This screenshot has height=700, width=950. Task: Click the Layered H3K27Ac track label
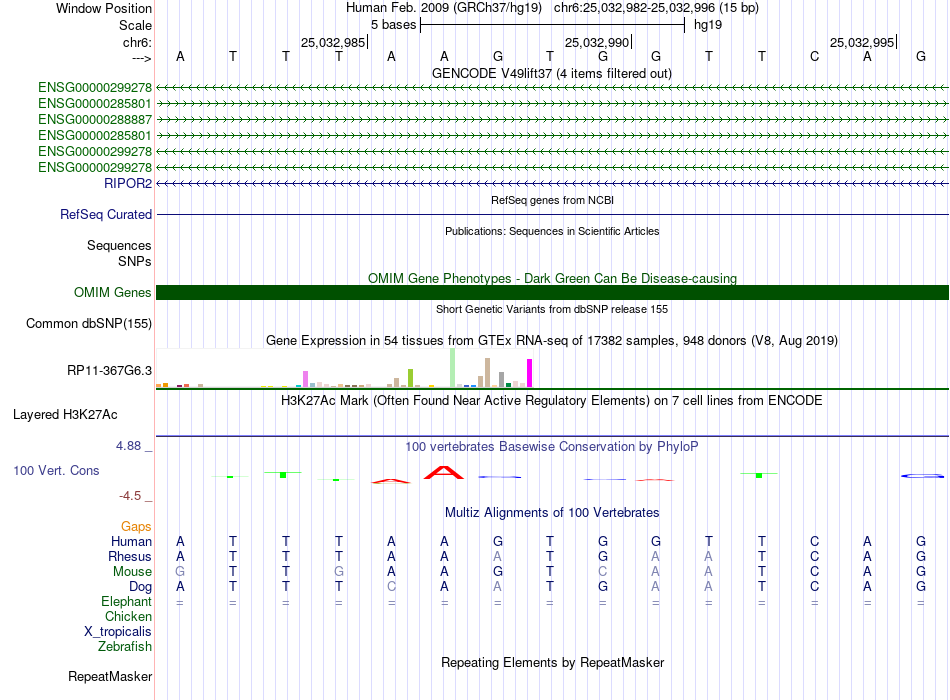pyautogui.click(x=65, y=415)
